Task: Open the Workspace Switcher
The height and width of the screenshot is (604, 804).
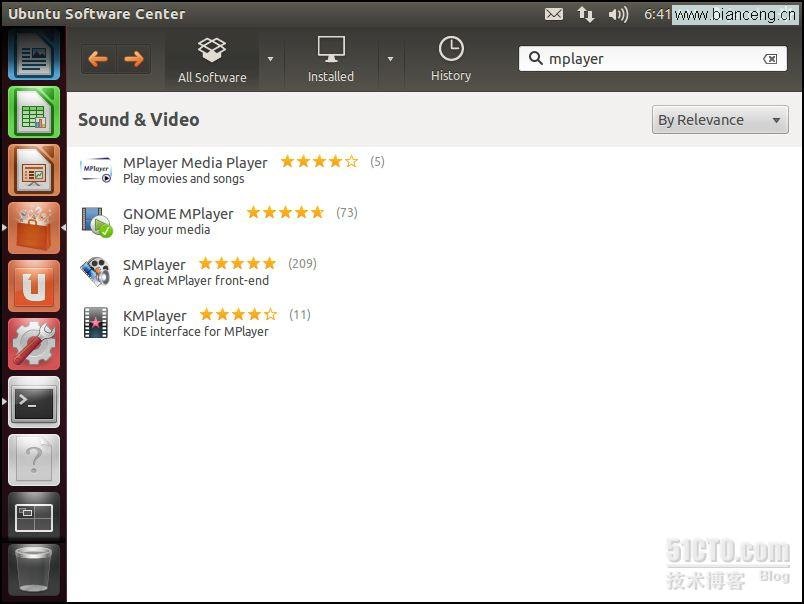Action: coord(34,518)
